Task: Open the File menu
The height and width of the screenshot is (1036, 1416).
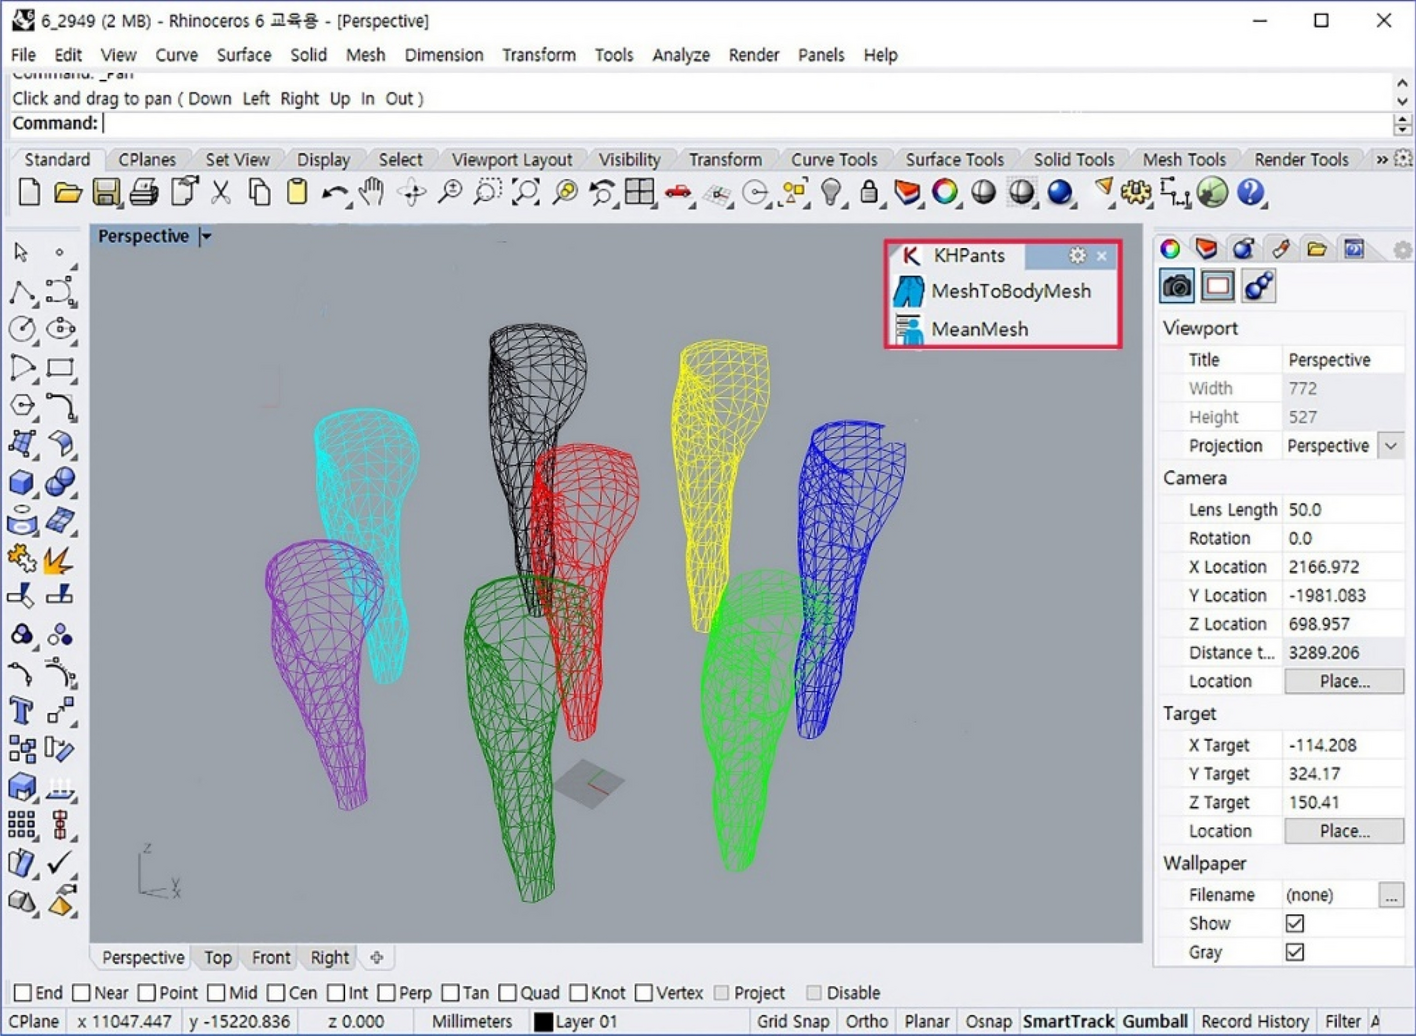Action: tap(23, 55)
